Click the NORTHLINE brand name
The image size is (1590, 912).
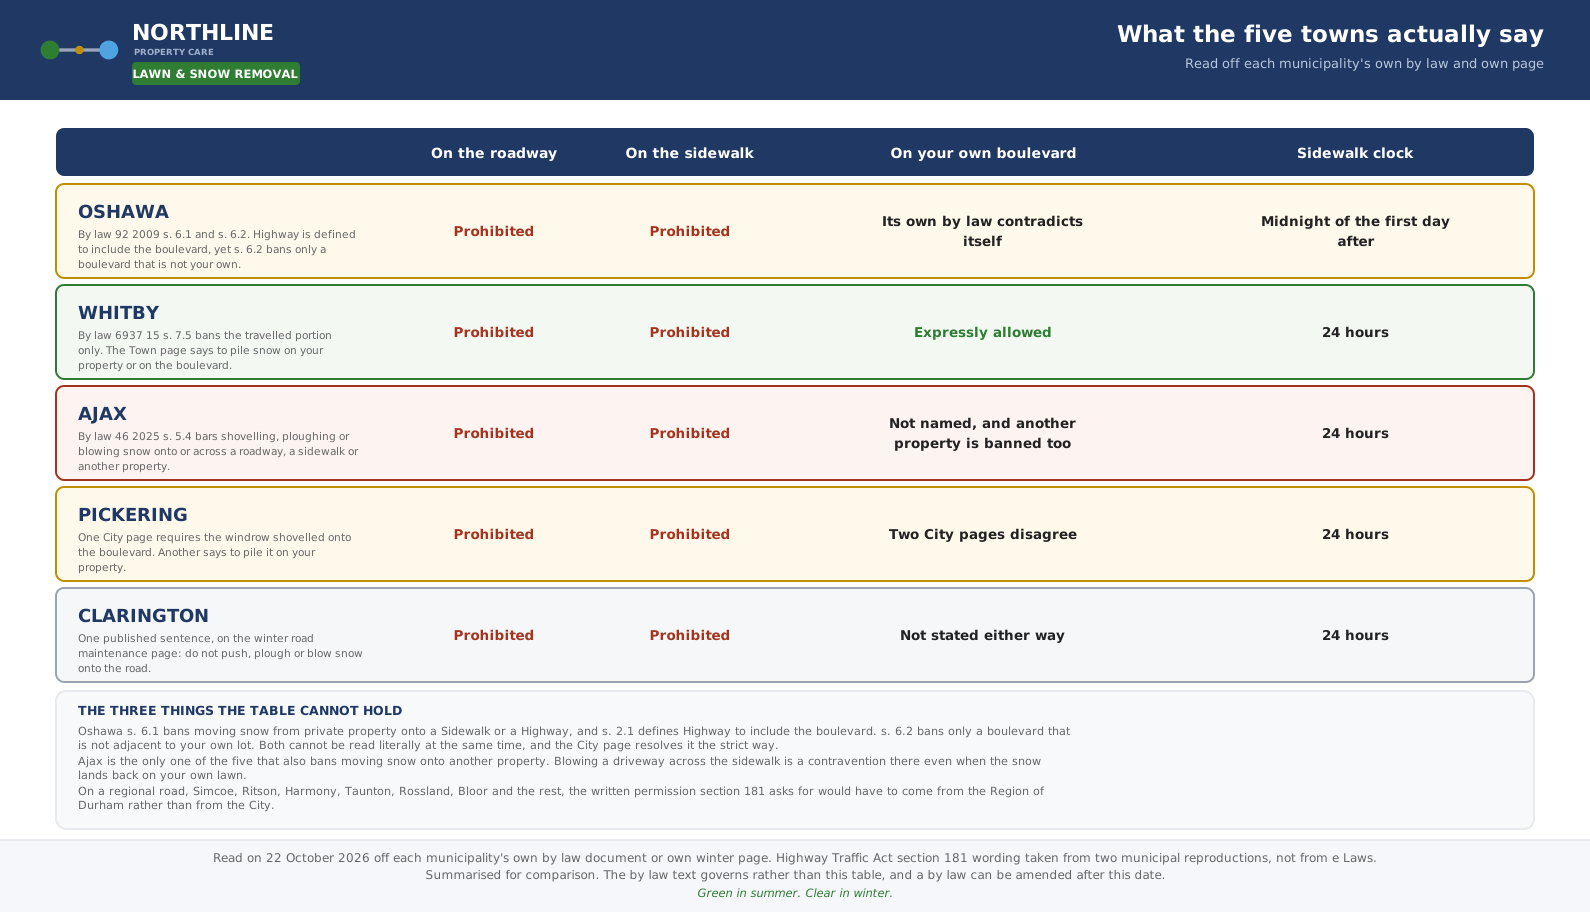[203, 33]
